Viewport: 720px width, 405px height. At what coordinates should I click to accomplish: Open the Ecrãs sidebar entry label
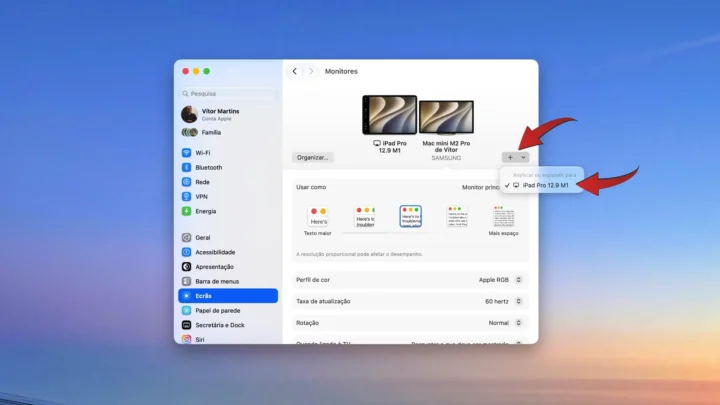[x=203, y=296]
